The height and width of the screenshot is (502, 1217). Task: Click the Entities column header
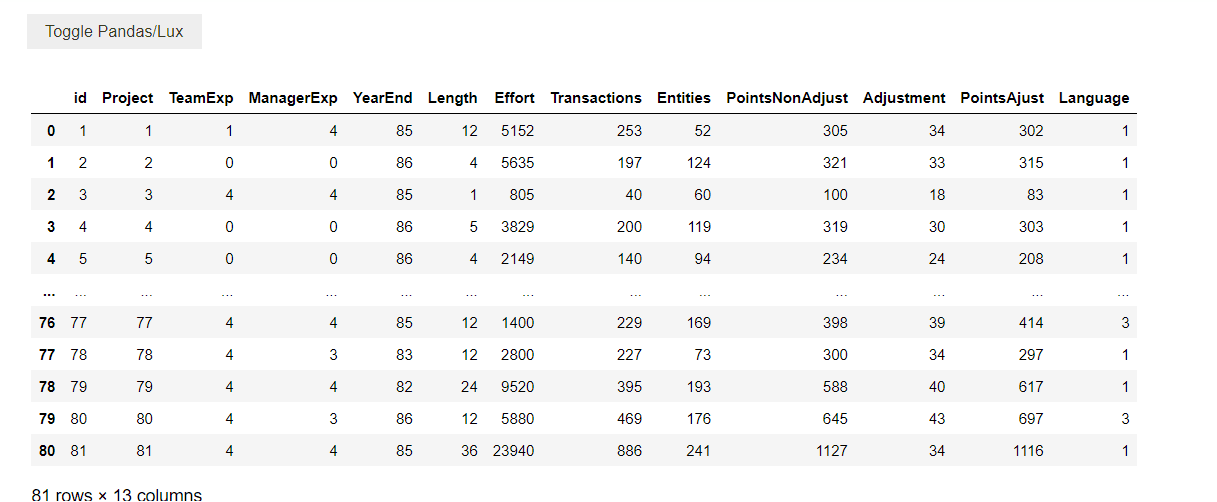click(684, 98)
